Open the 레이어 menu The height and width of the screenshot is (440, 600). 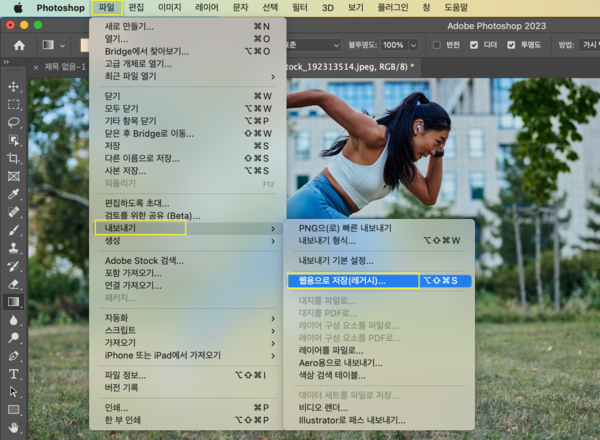pos(207,8)
